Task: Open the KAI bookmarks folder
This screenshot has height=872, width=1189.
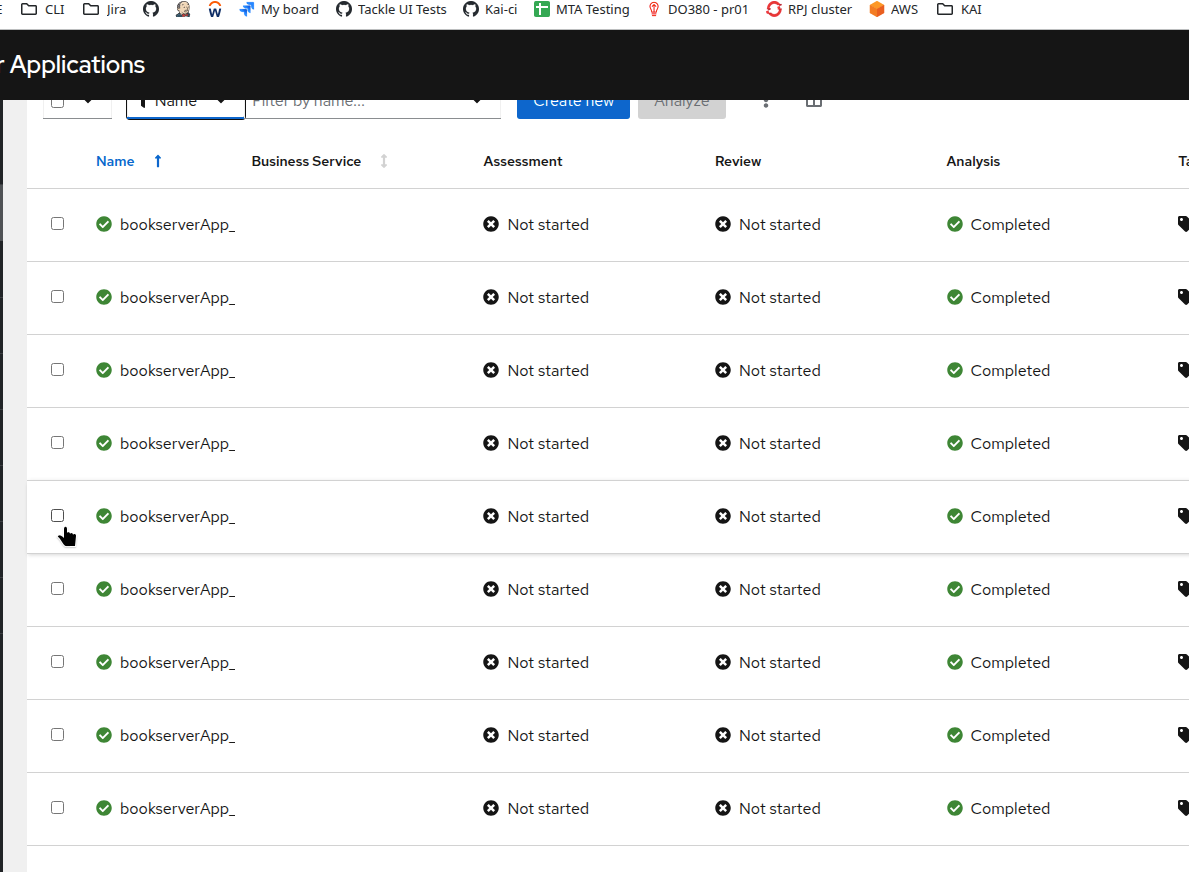Action: (959, 10)
